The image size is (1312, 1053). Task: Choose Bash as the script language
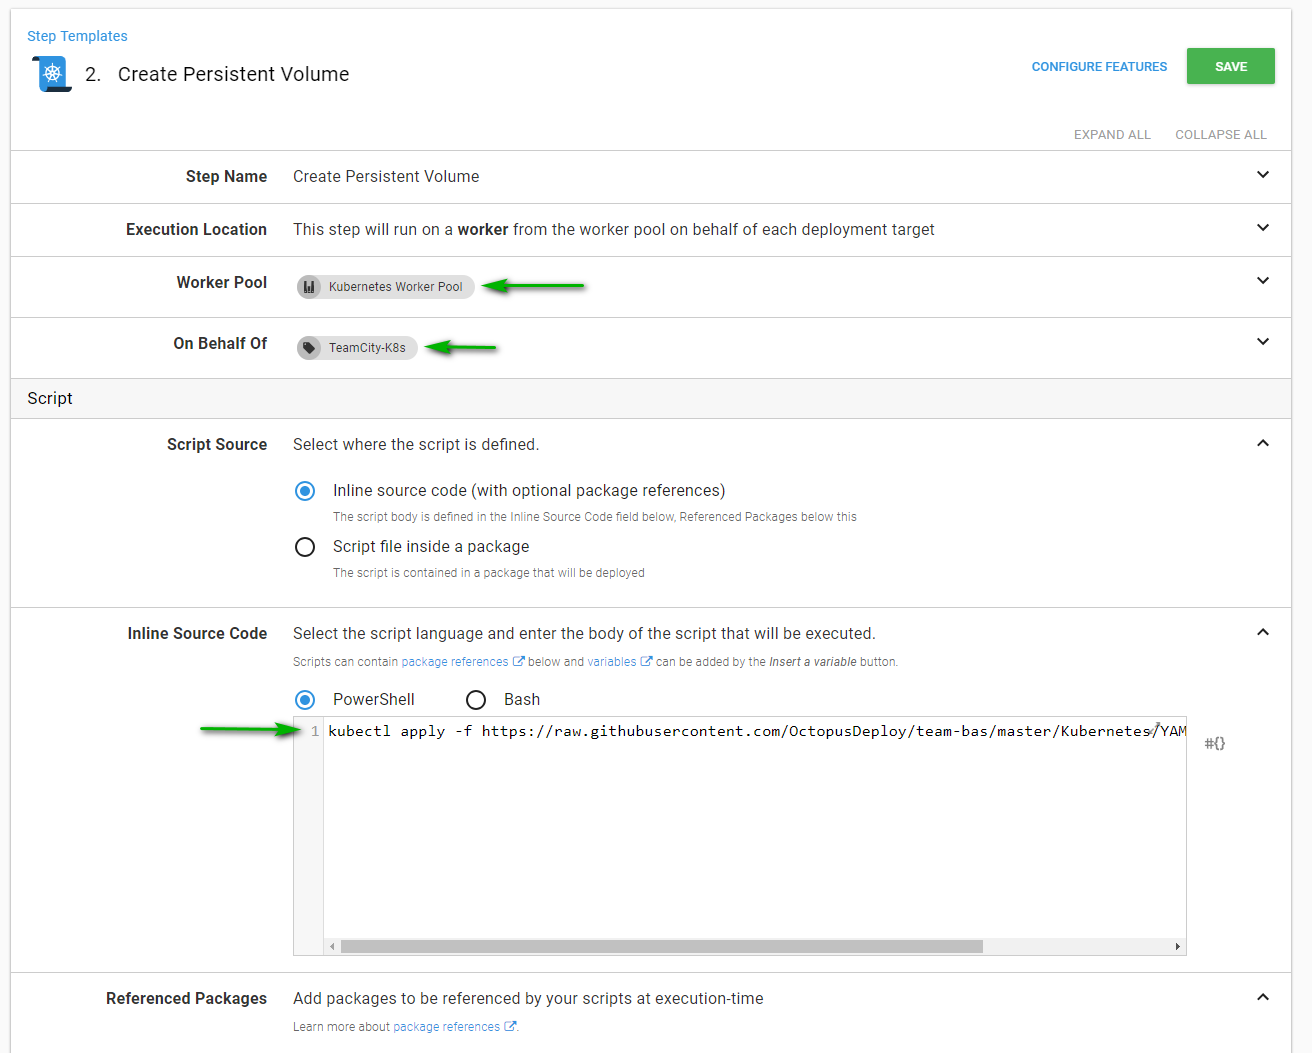[x=476, y=700]
